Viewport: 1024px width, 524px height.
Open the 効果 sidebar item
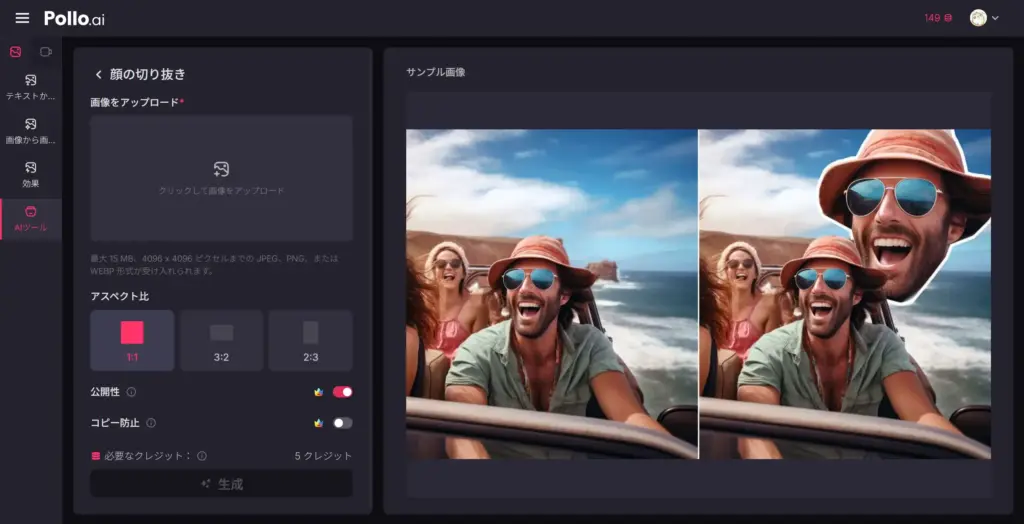point(31,174)
